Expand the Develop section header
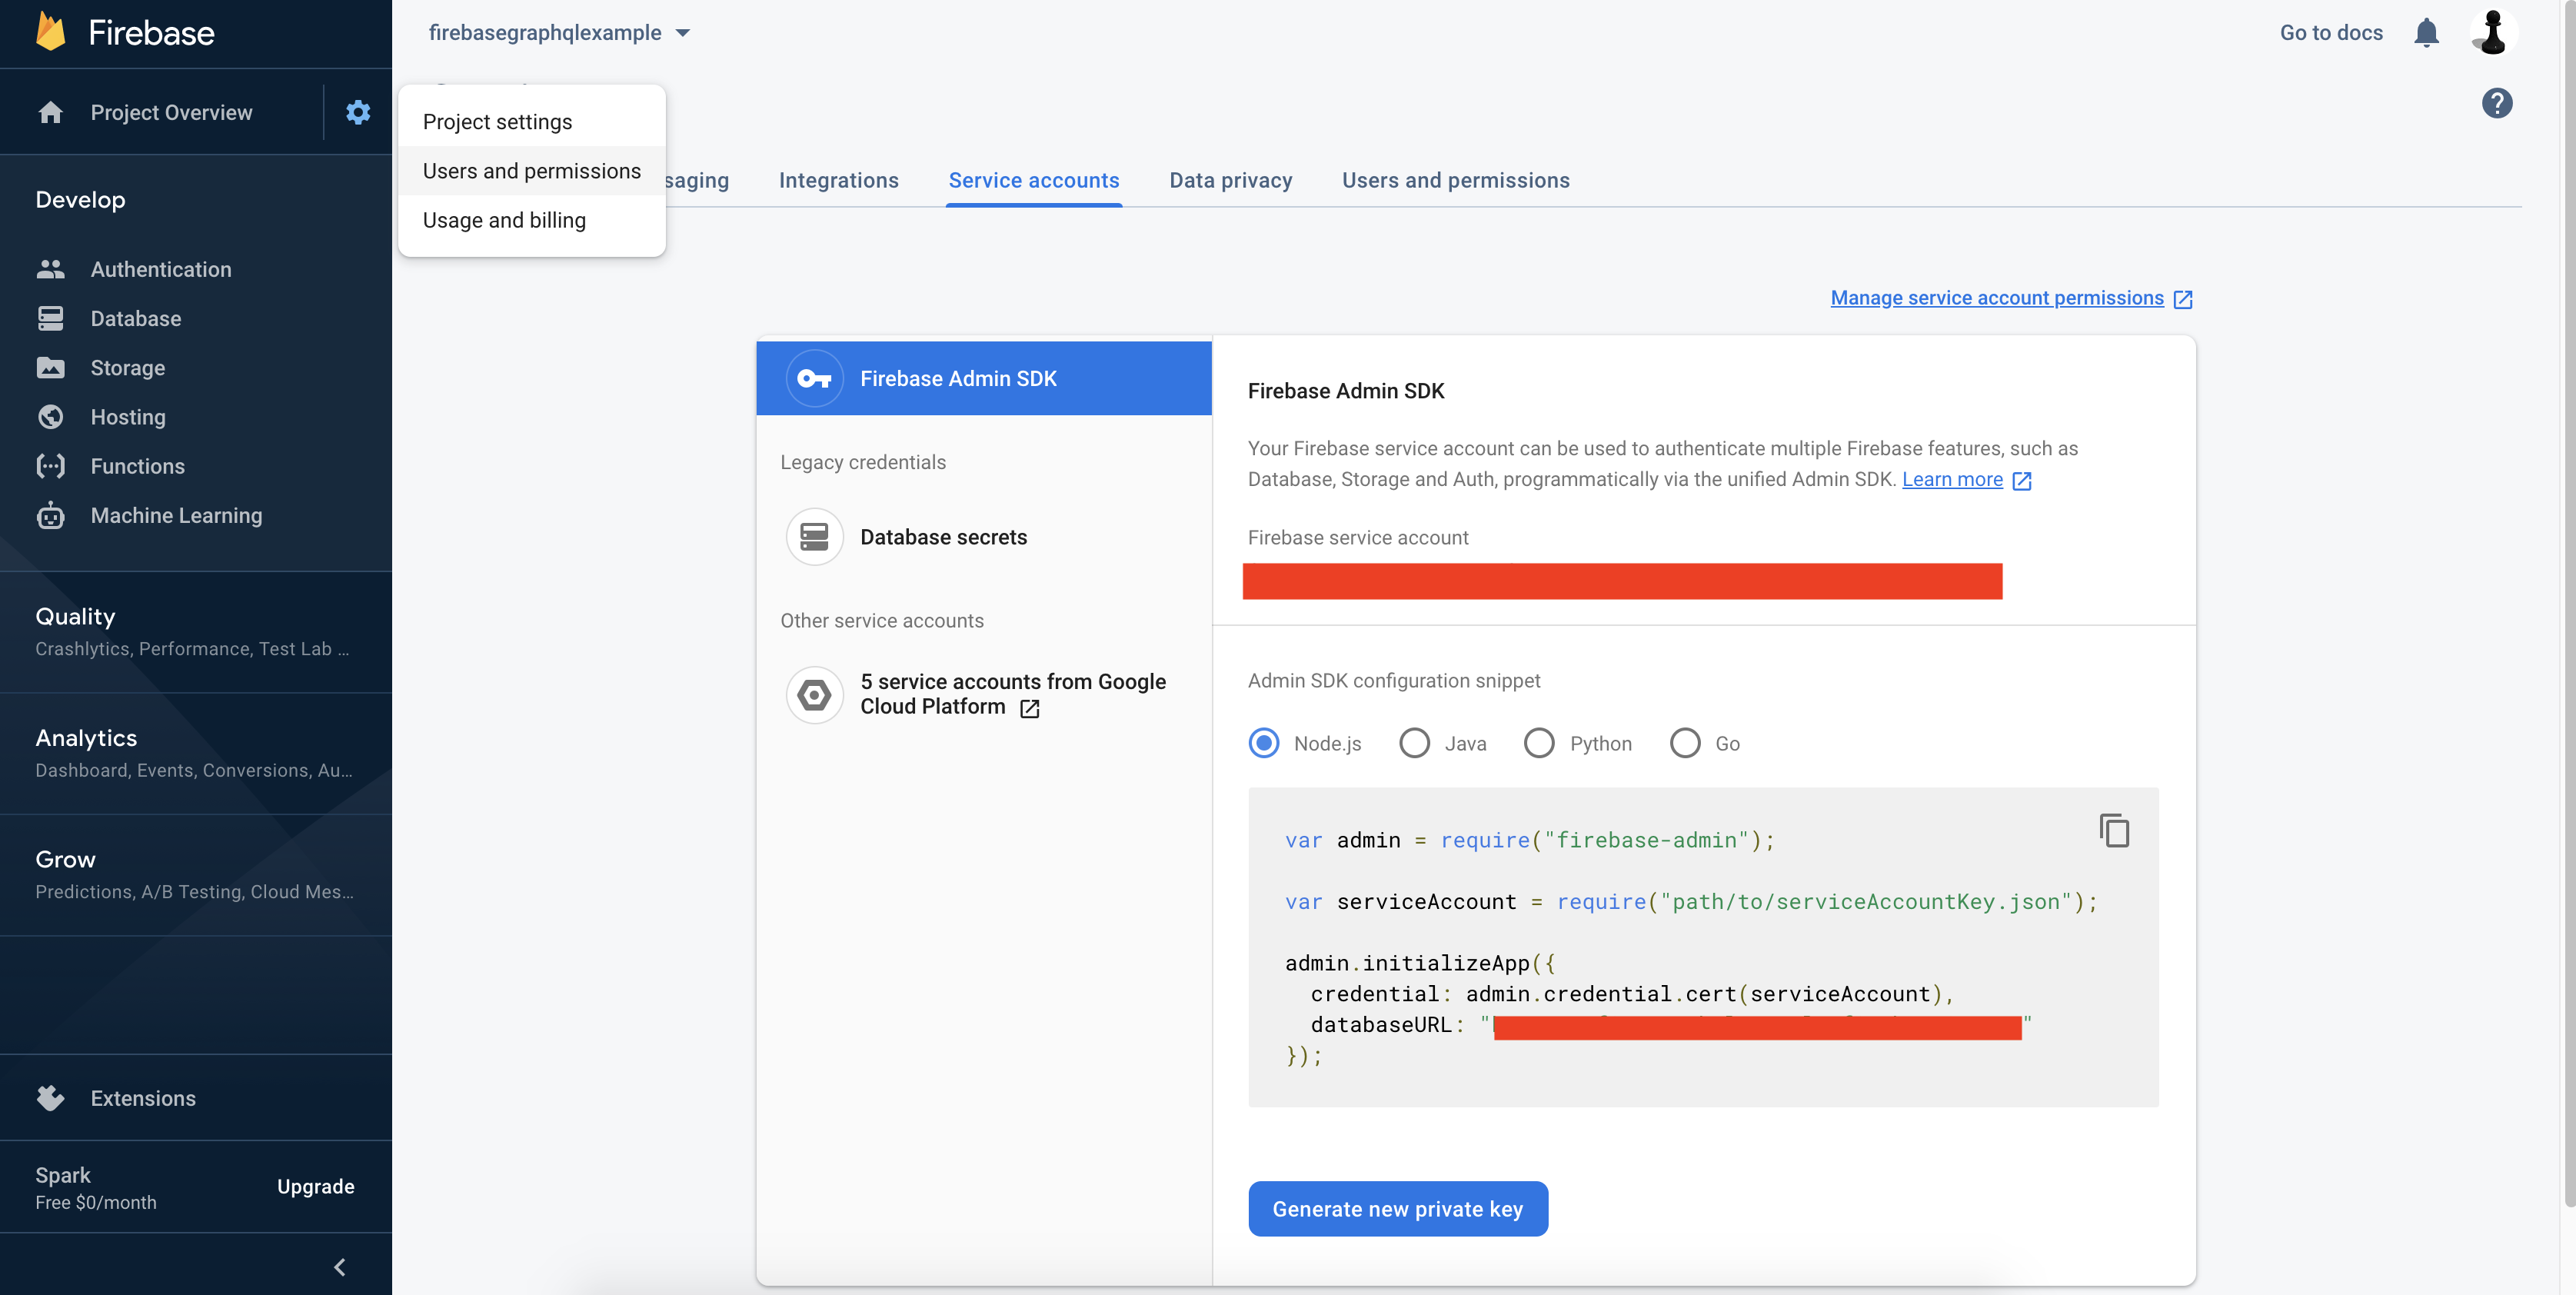This screenshot has height=1295, width=2576. click(80, 199)
